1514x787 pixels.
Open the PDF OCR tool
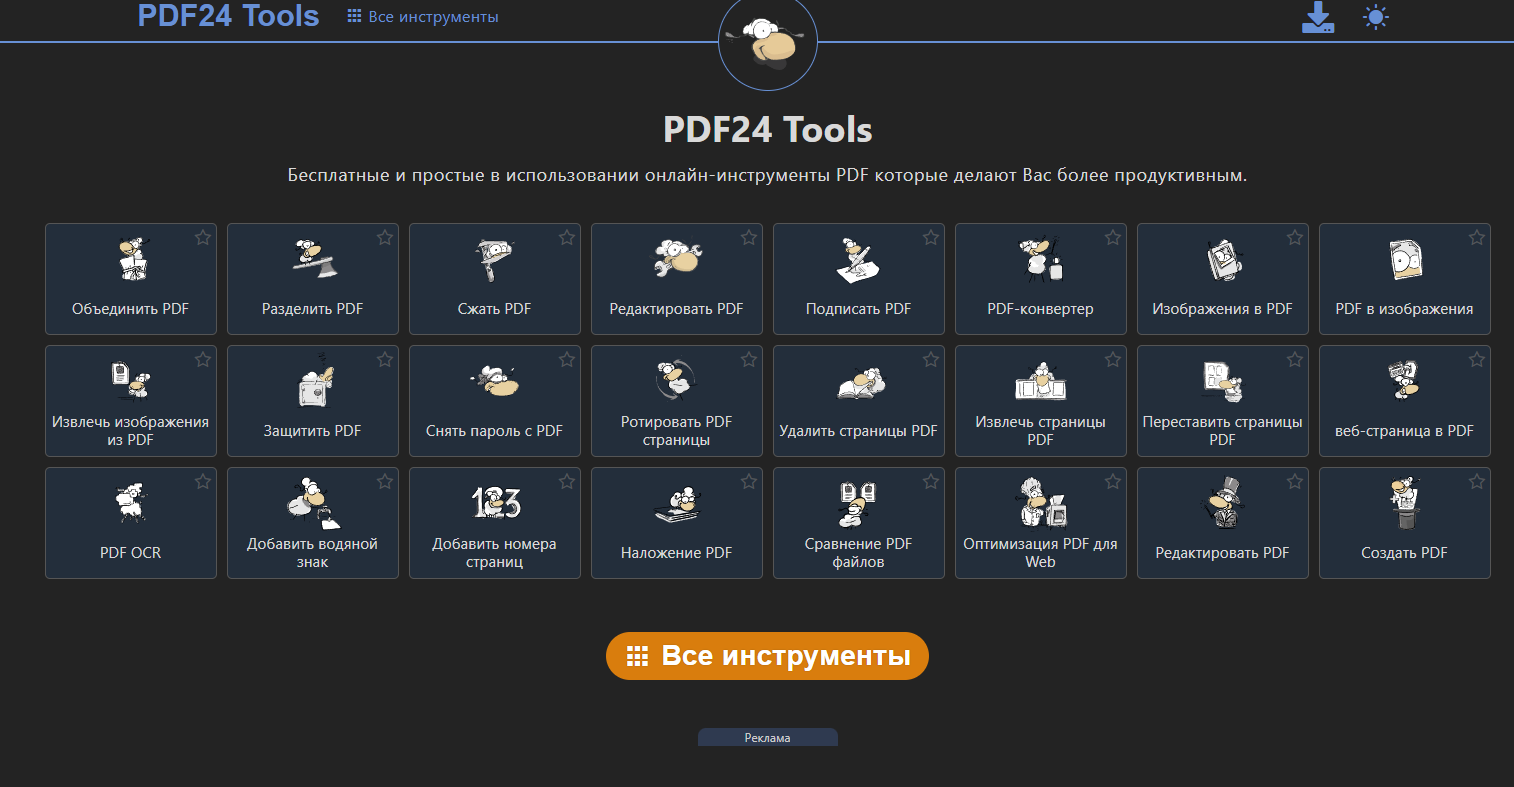pyautogui.click(x=131, y=523)
